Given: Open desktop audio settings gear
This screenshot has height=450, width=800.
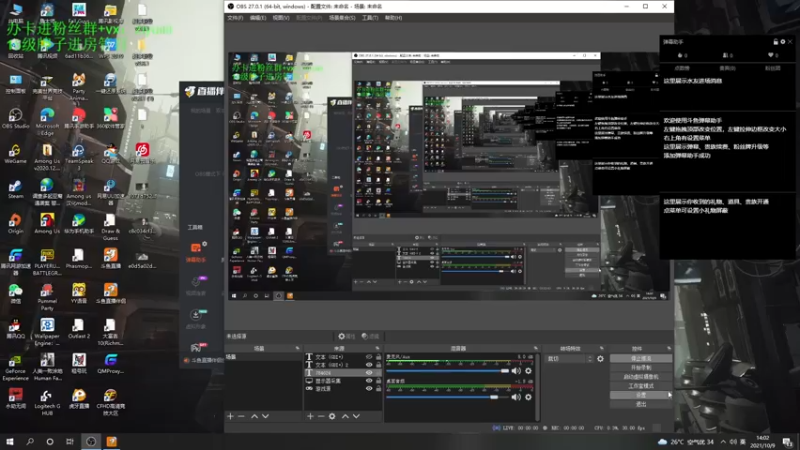Looking at the screenshot, I should (529, 397).
